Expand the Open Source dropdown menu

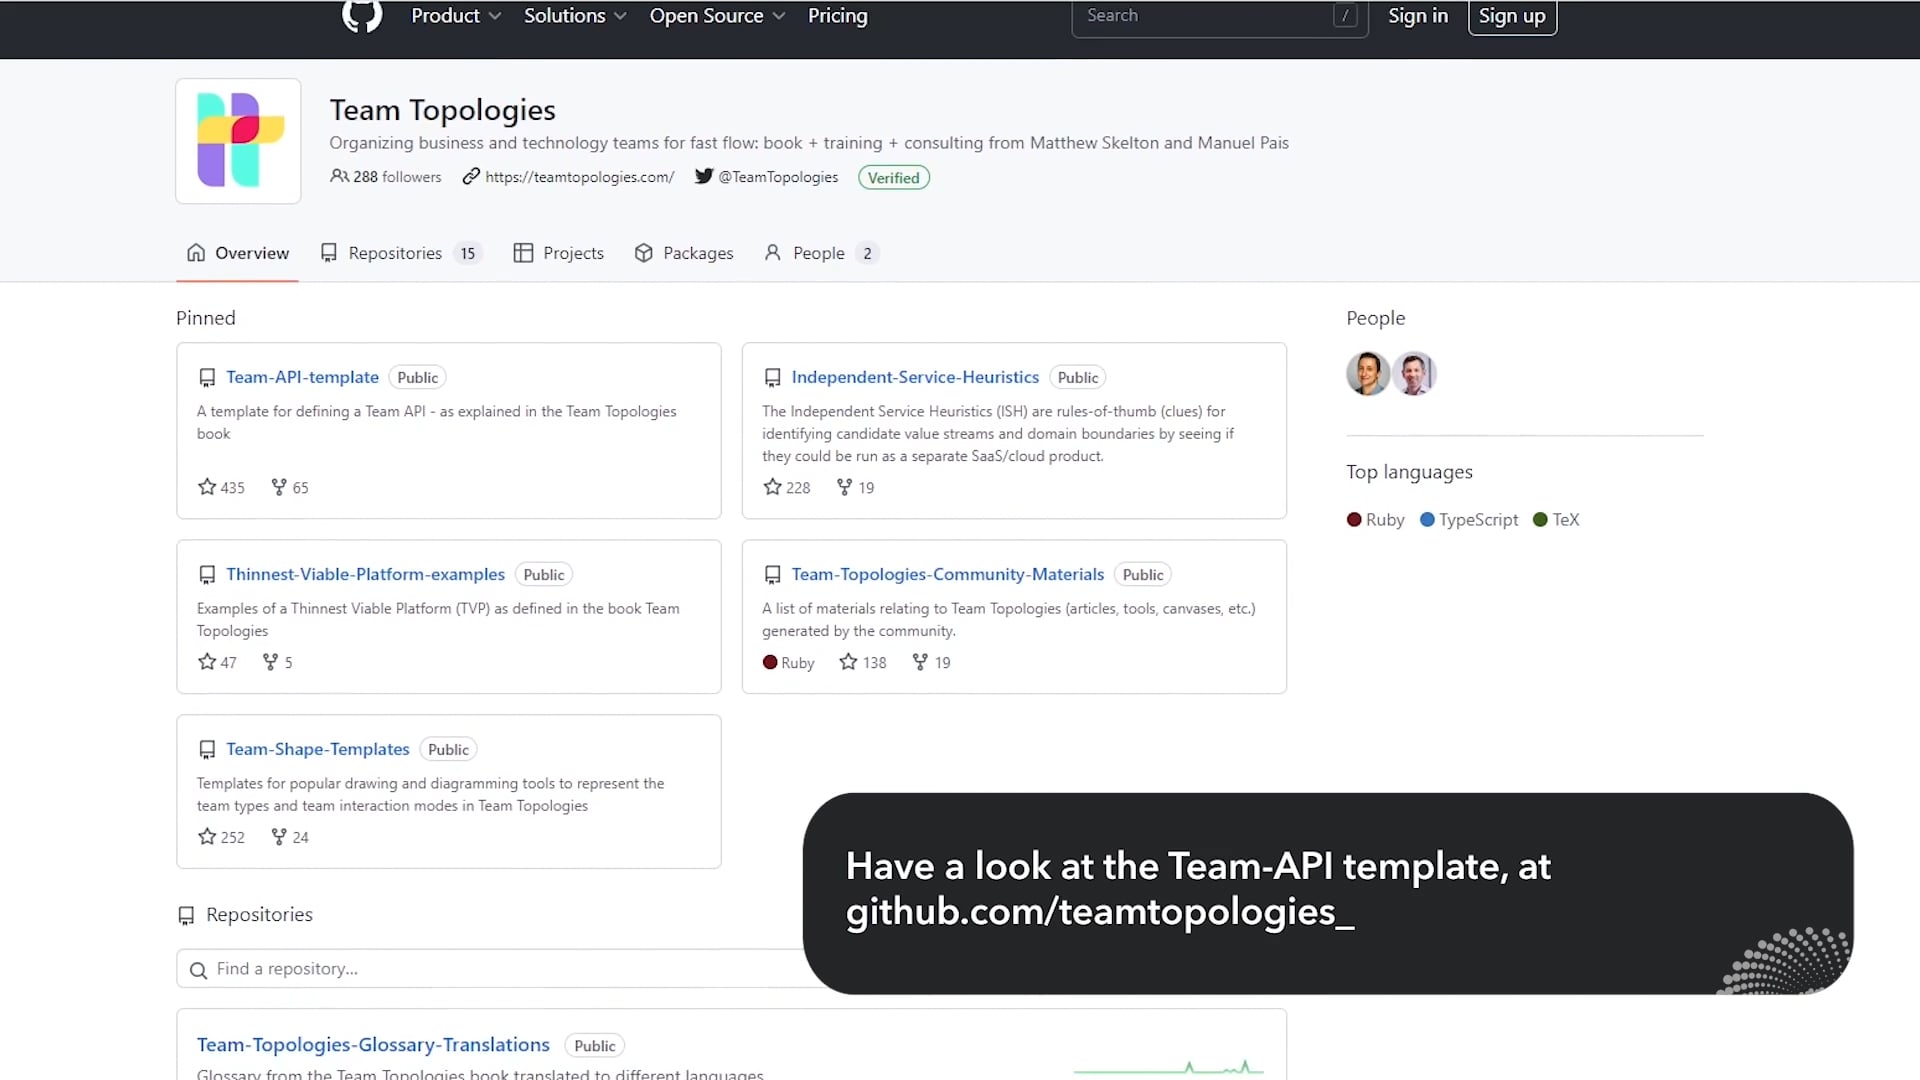click(x=717, y=16)
